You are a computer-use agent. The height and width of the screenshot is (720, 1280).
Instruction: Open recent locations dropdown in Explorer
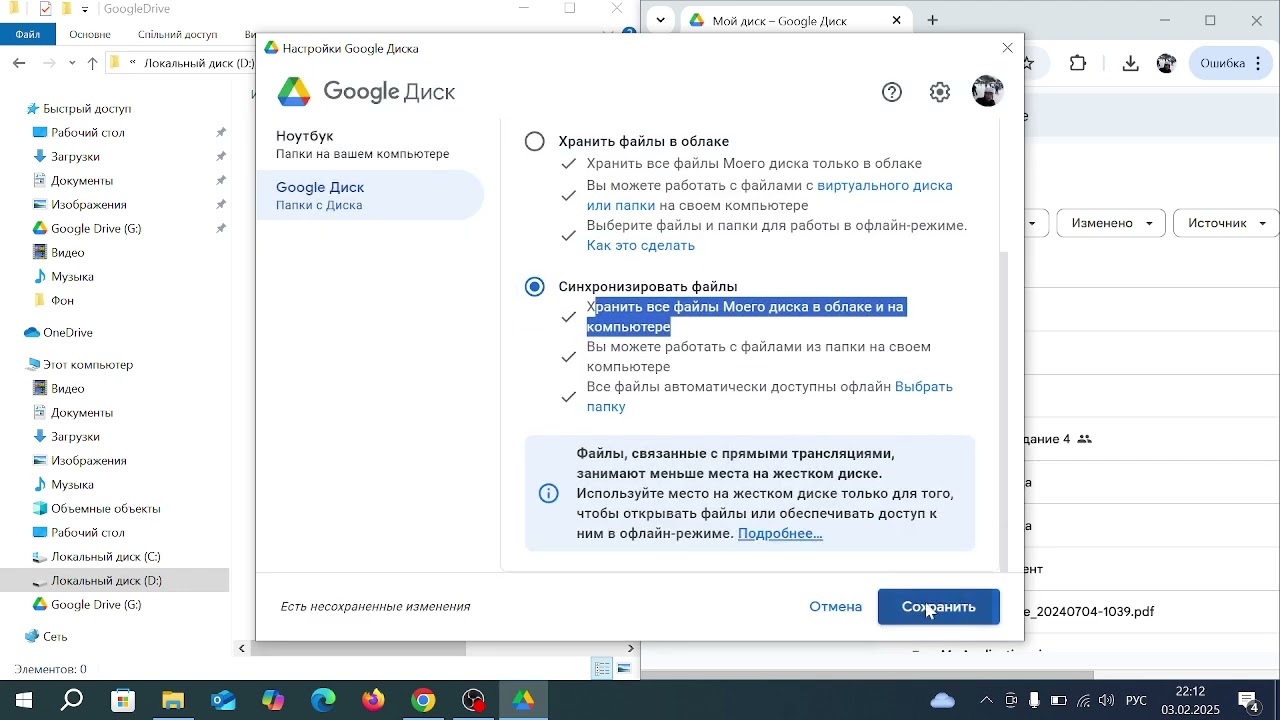point(72,63)
